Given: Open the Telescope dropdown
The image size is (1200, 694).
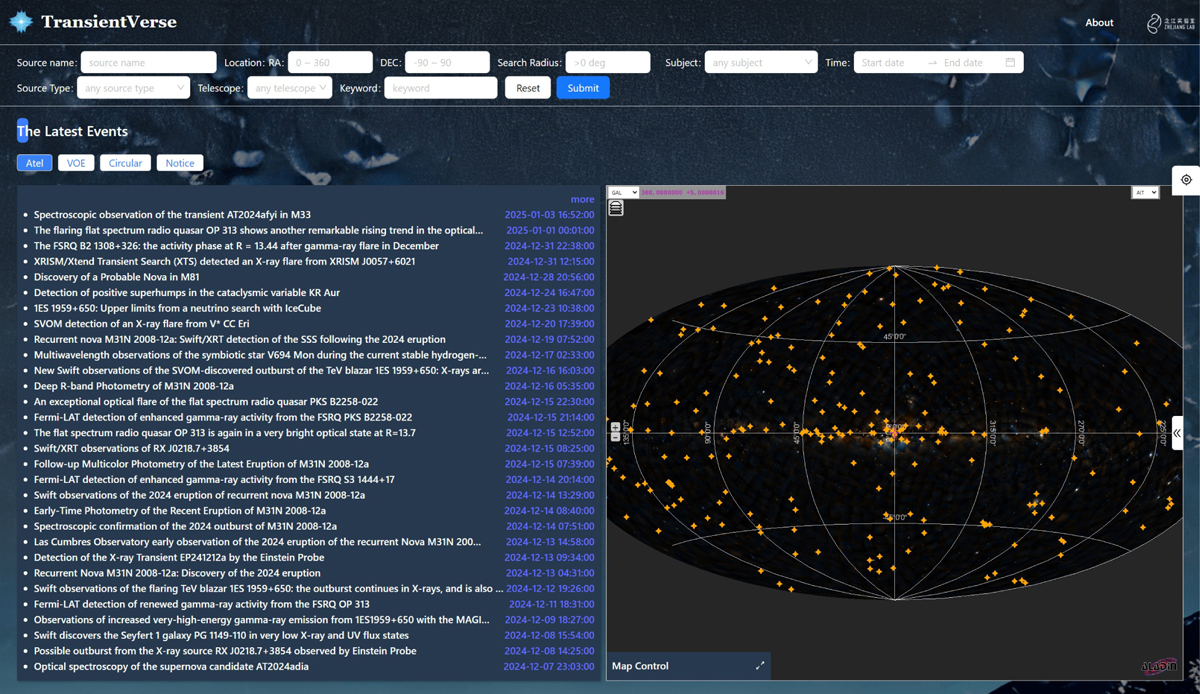Looking at the screenshot, I should pos(290,89).
